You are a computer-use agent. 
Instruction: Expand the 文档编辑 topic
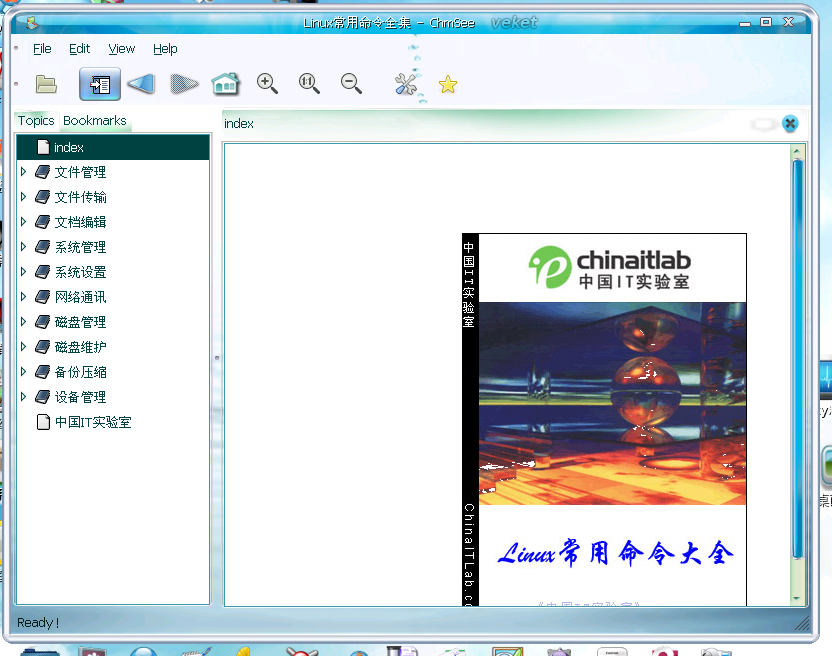[x=23, y=221]
